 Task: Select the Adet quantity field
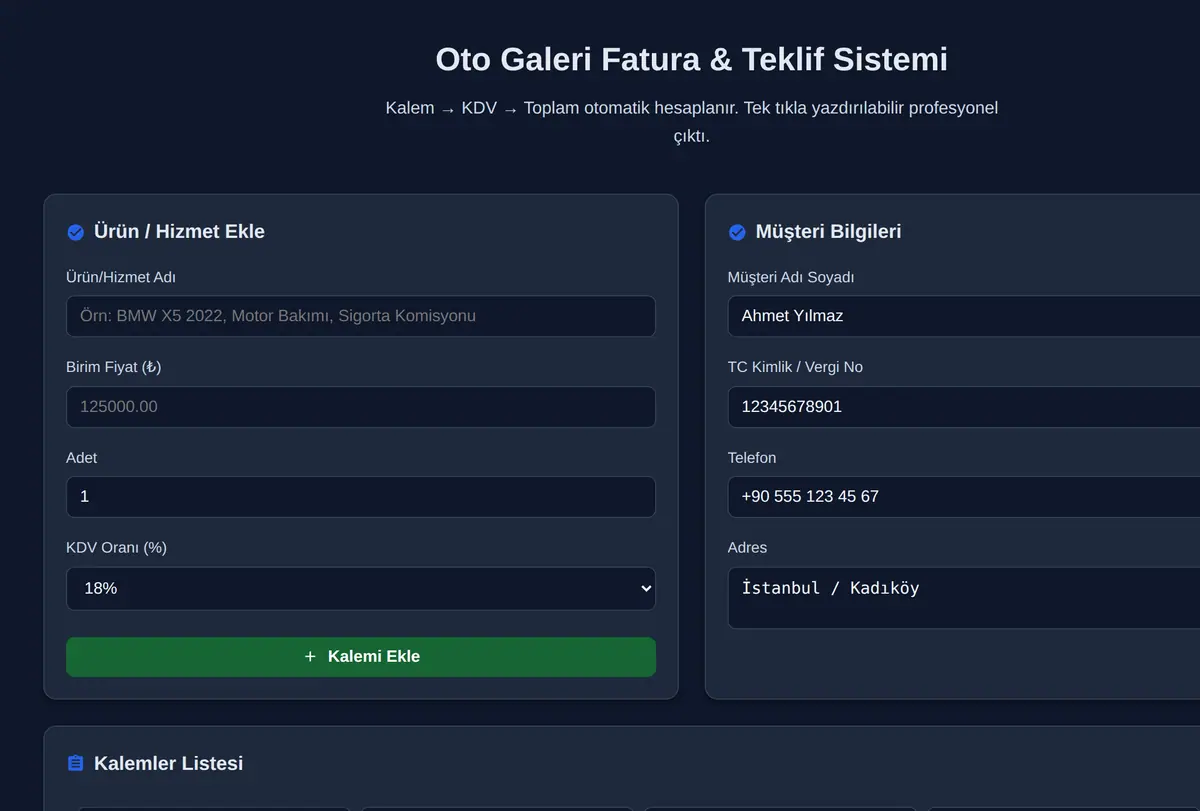361,497
